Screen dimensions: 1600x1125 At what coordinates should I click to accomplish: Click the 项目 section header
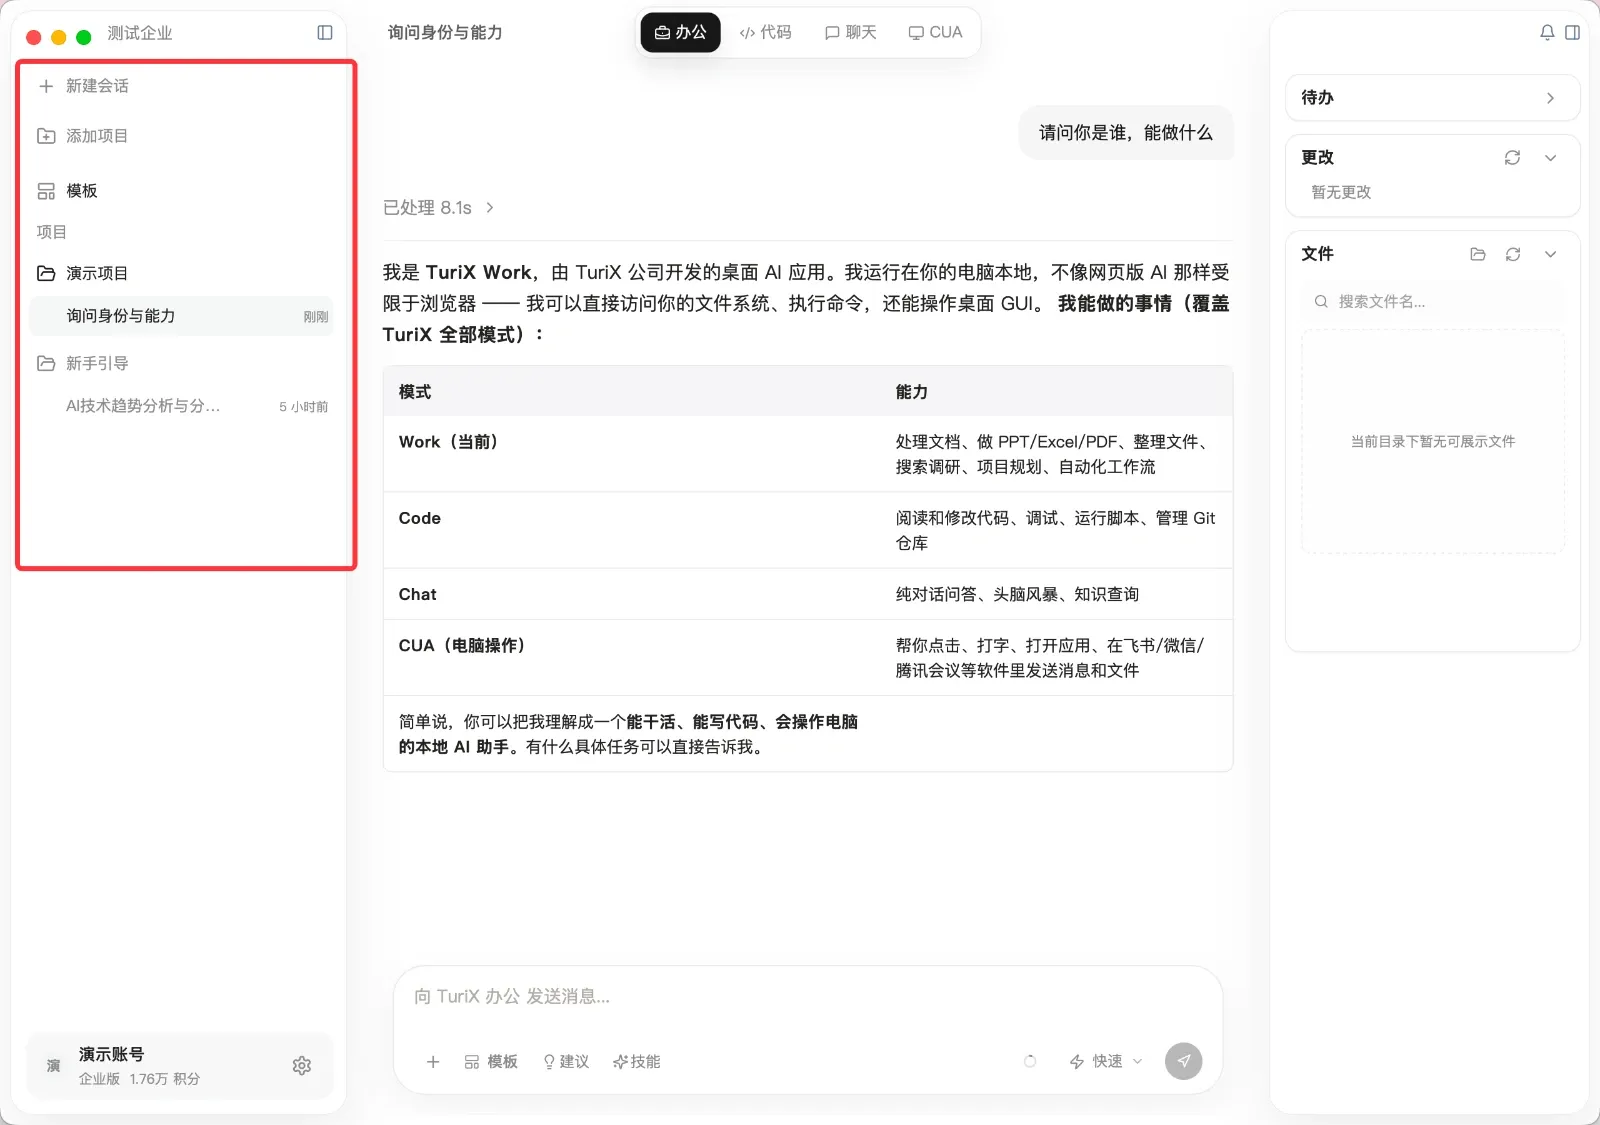[x=52, y=232]
